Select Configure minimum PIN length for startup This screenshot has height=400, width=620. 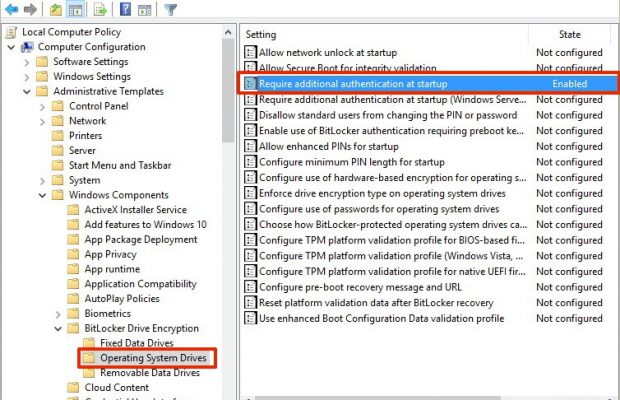[x=351, y=162]
